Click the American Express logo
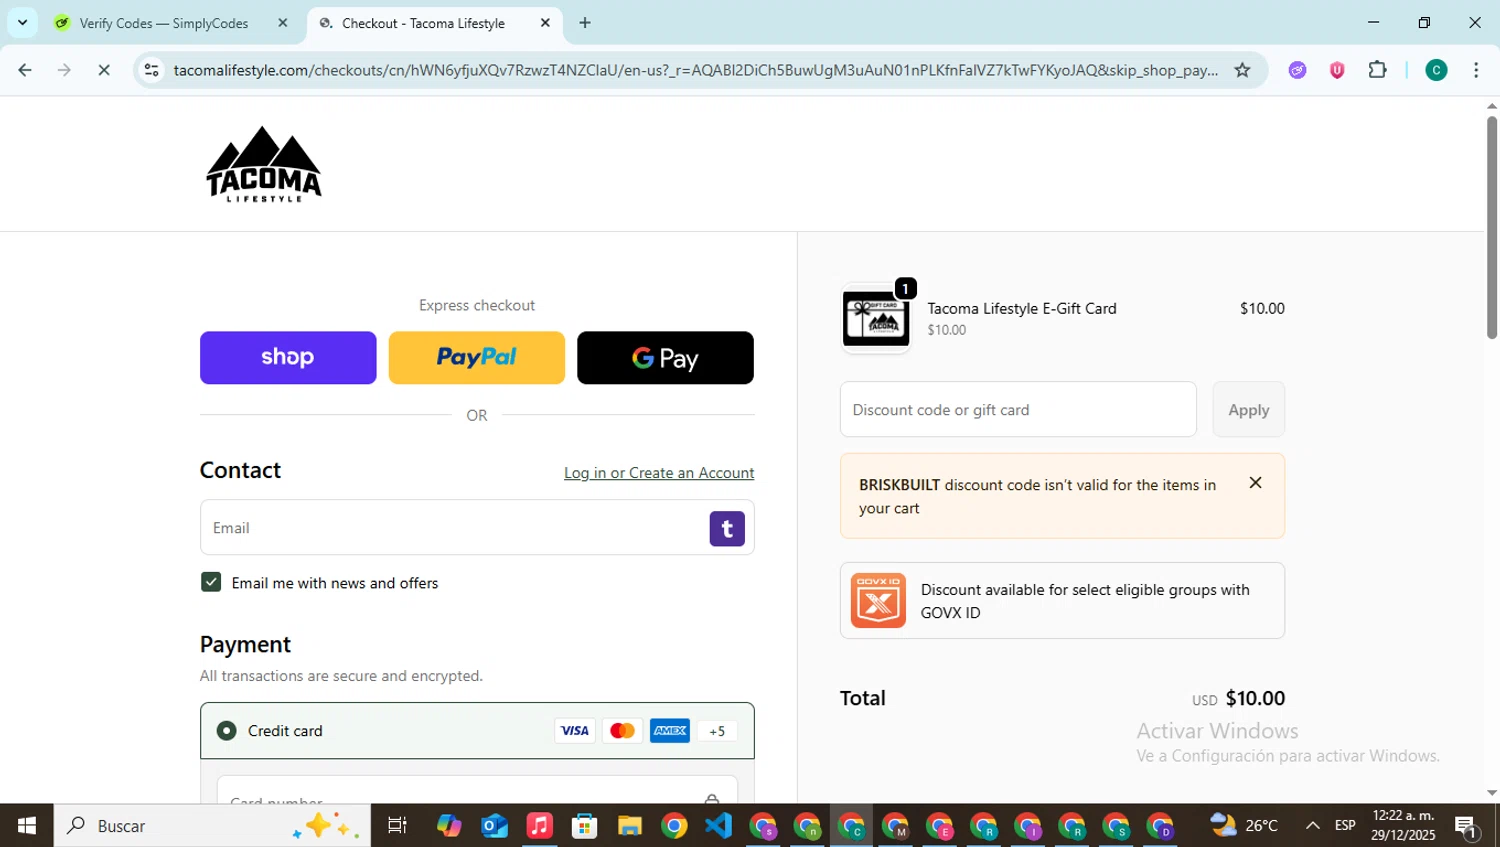The width and height of the screenshot is (1500, 847). point(669,731)
